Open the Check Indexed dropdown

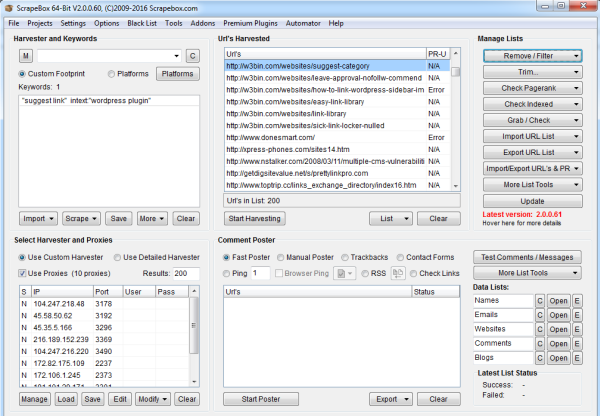click(x=533, y=104)
